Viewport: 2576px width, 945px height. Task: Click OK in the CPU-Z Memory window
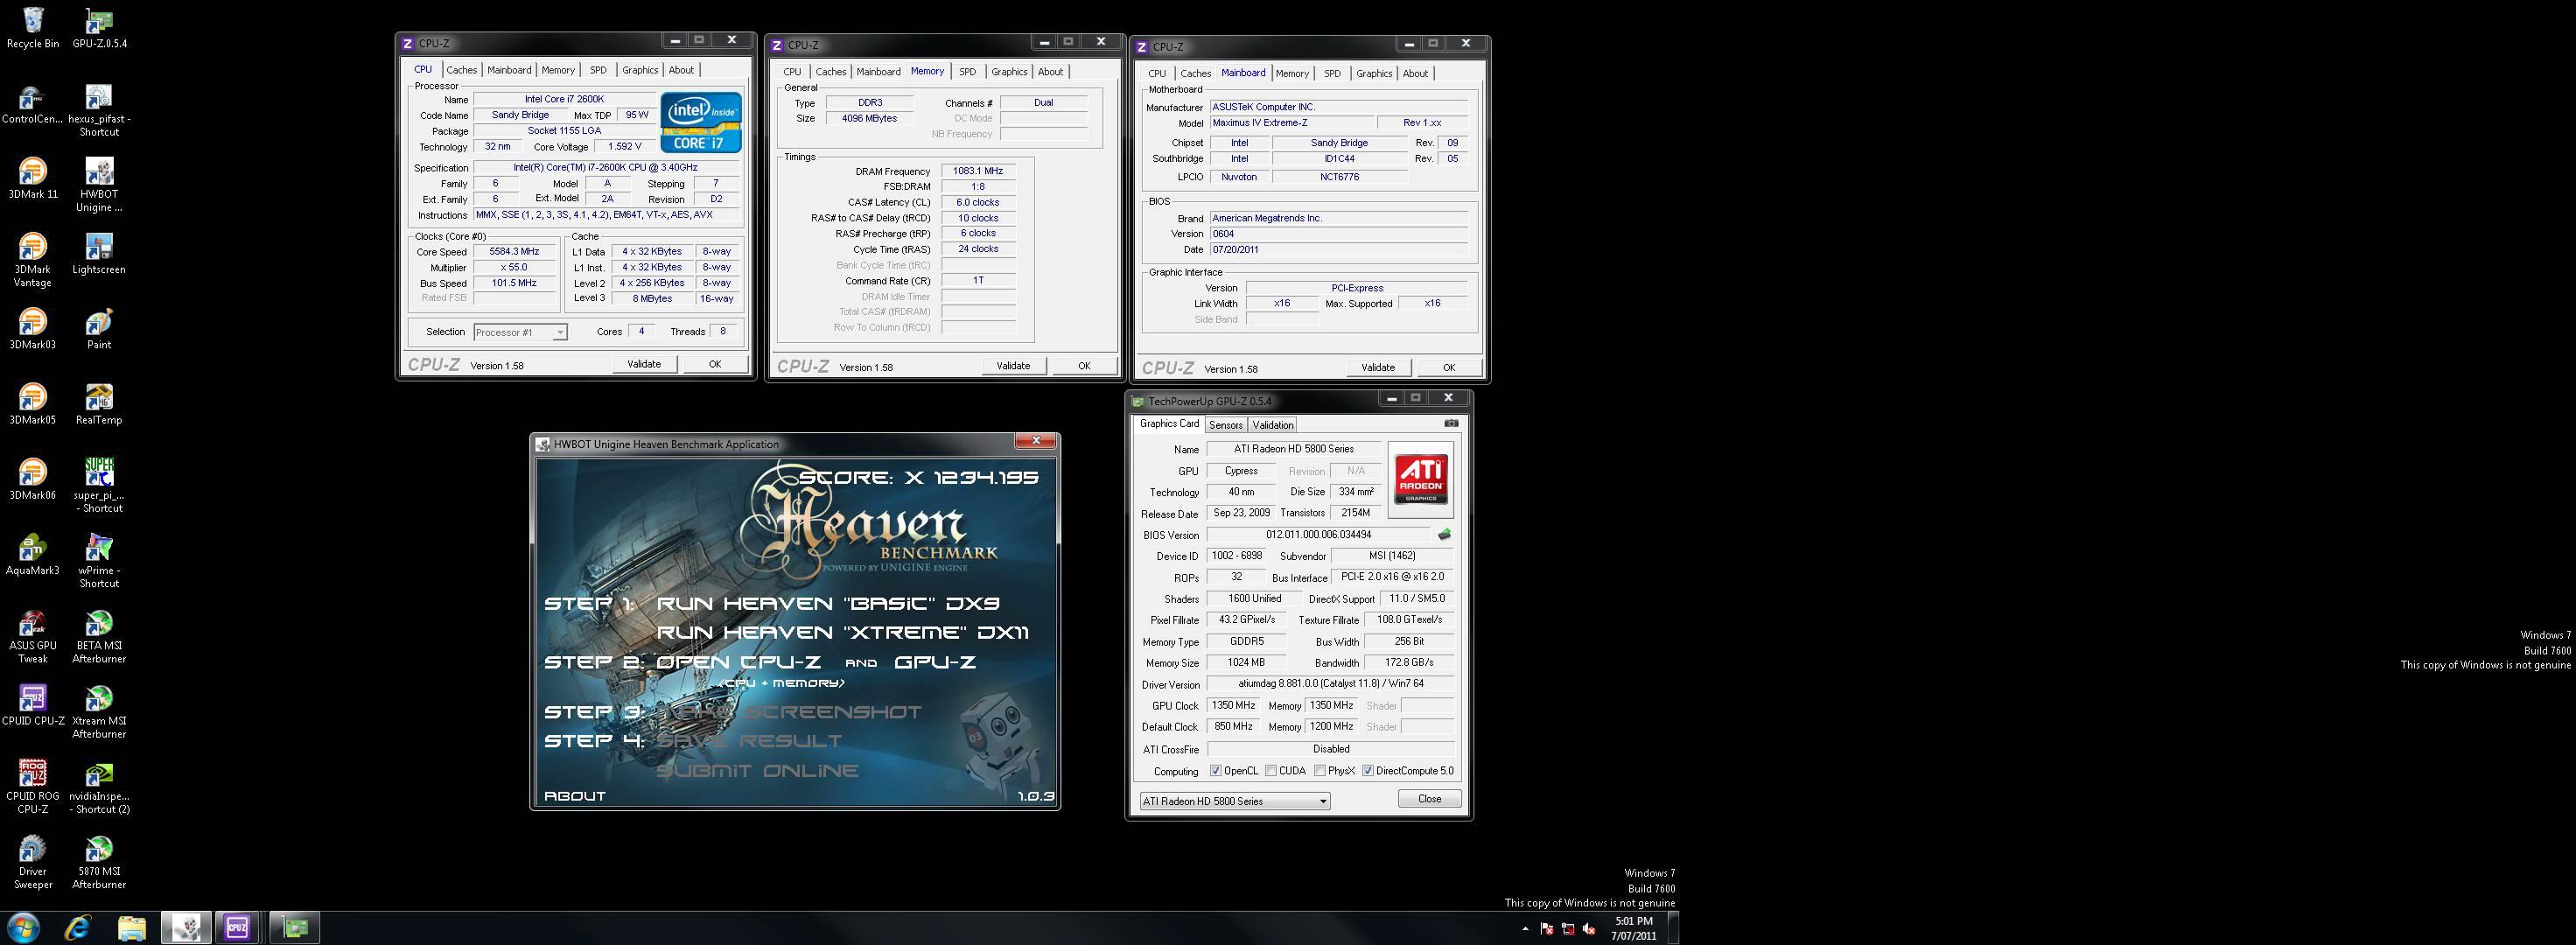click(x=1084, y=366)
